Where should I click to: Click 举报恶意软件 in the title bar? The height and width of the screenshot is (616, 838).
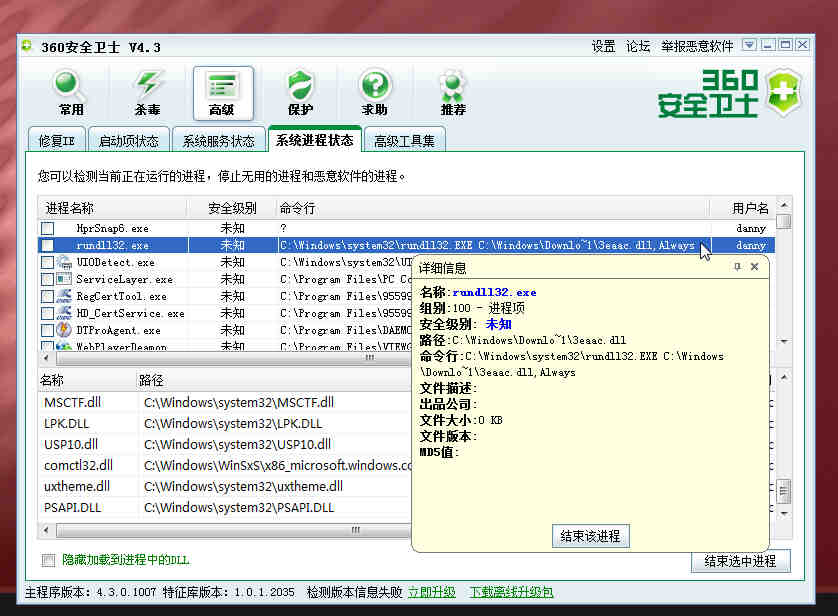(697, 46)
